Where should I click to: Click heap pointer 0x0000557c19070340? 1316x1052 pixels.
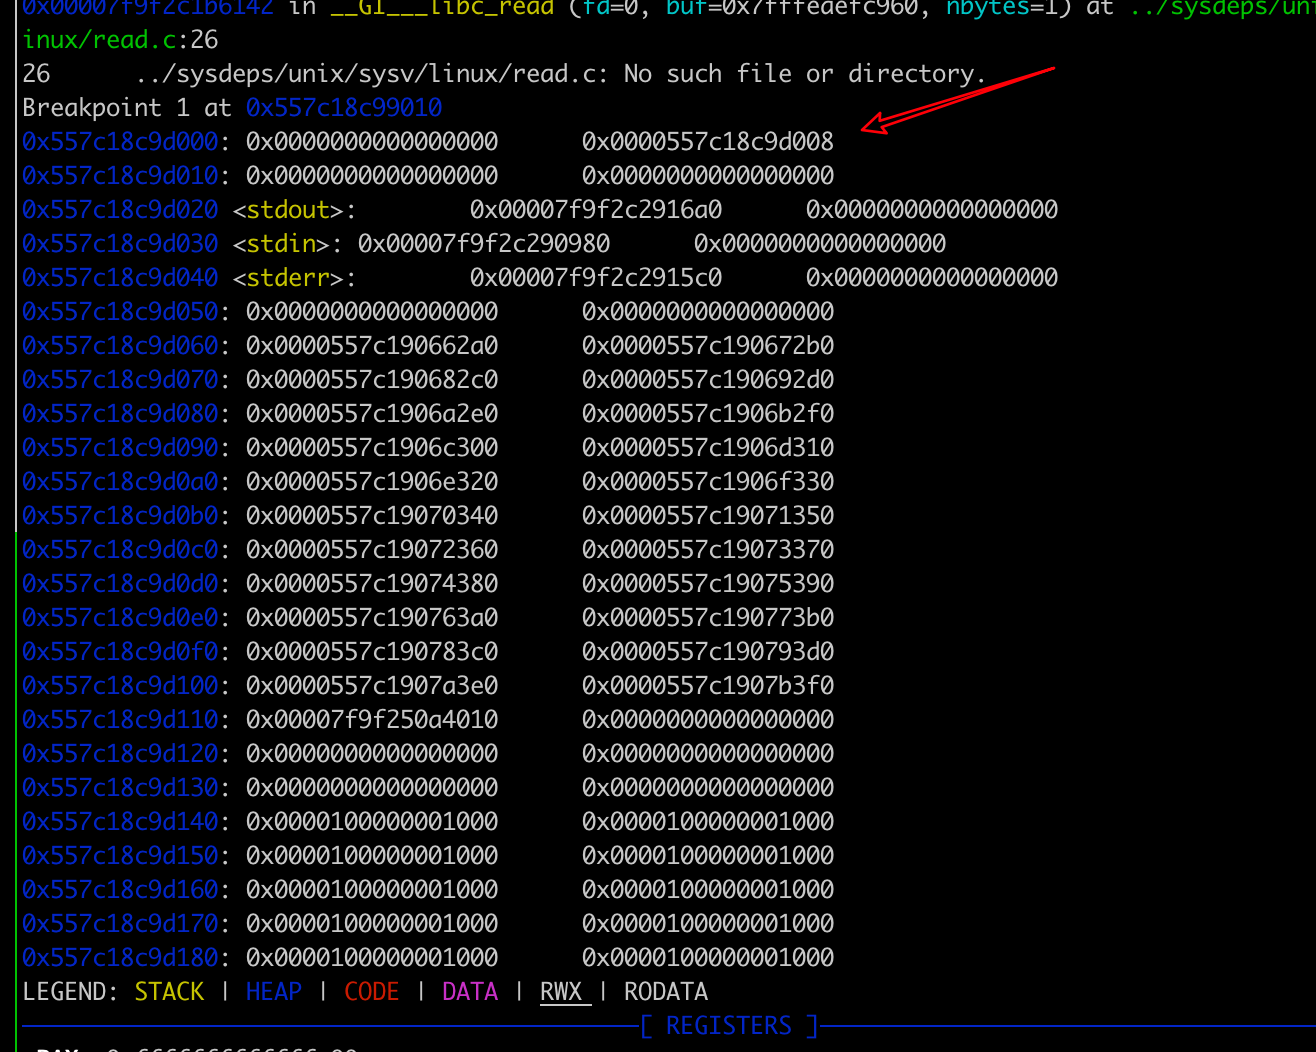point(372,516)
